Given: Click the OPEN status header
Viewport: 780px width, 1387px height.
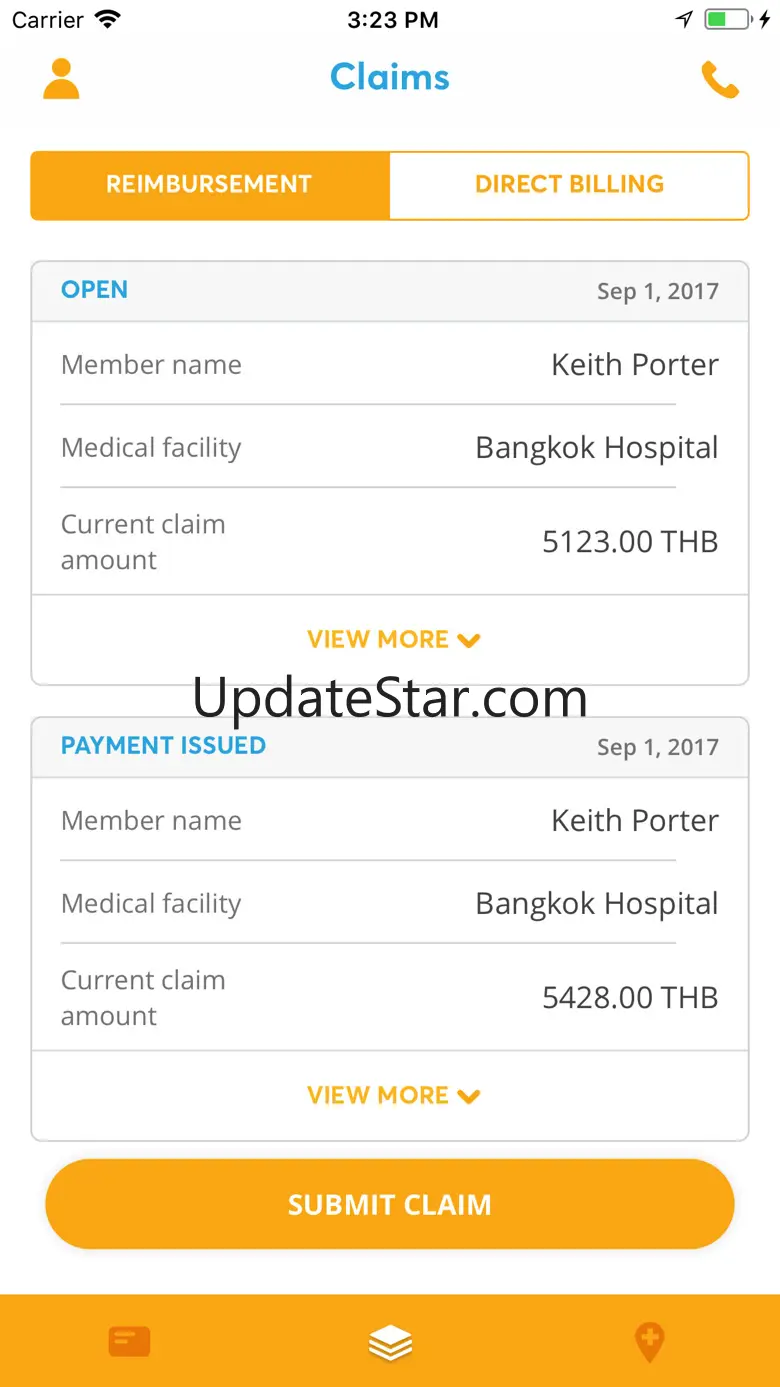Looking at the screenshot, I should 94,290.
